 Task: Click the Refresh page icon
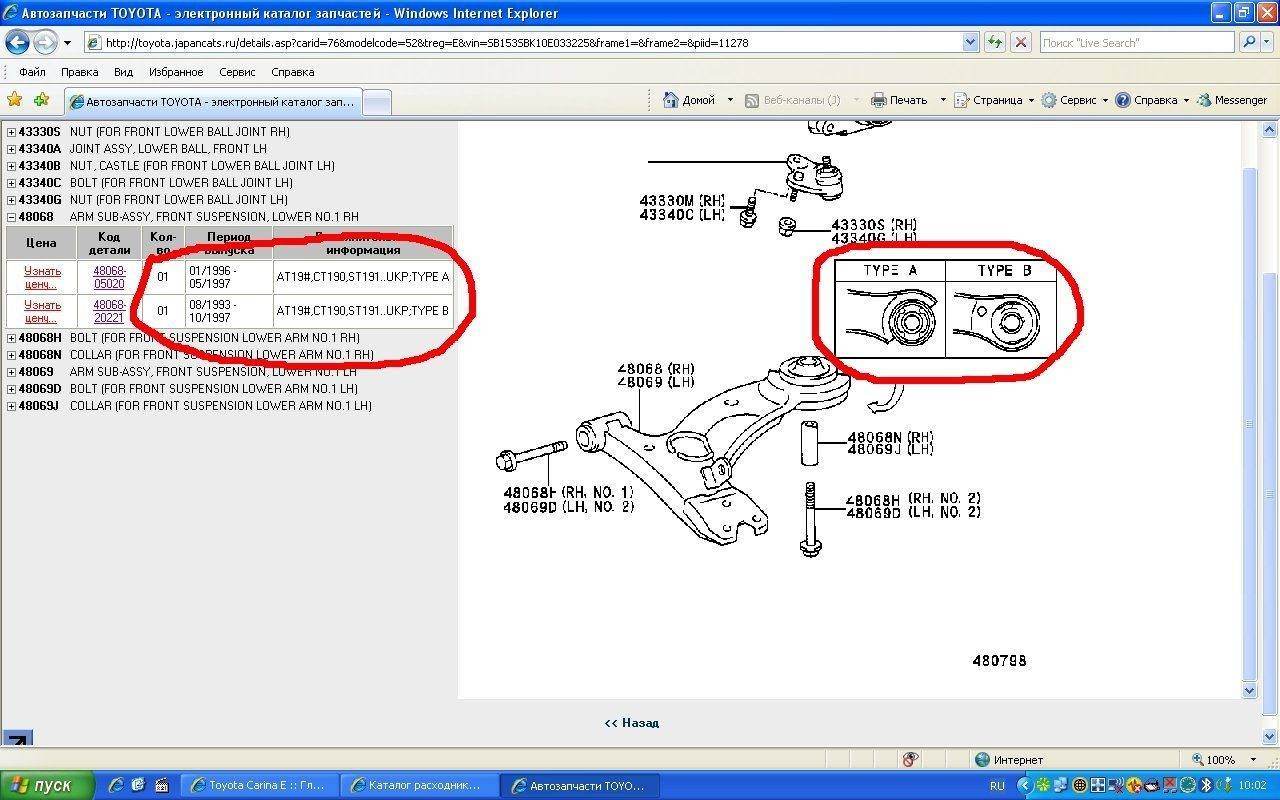(994, 42)
